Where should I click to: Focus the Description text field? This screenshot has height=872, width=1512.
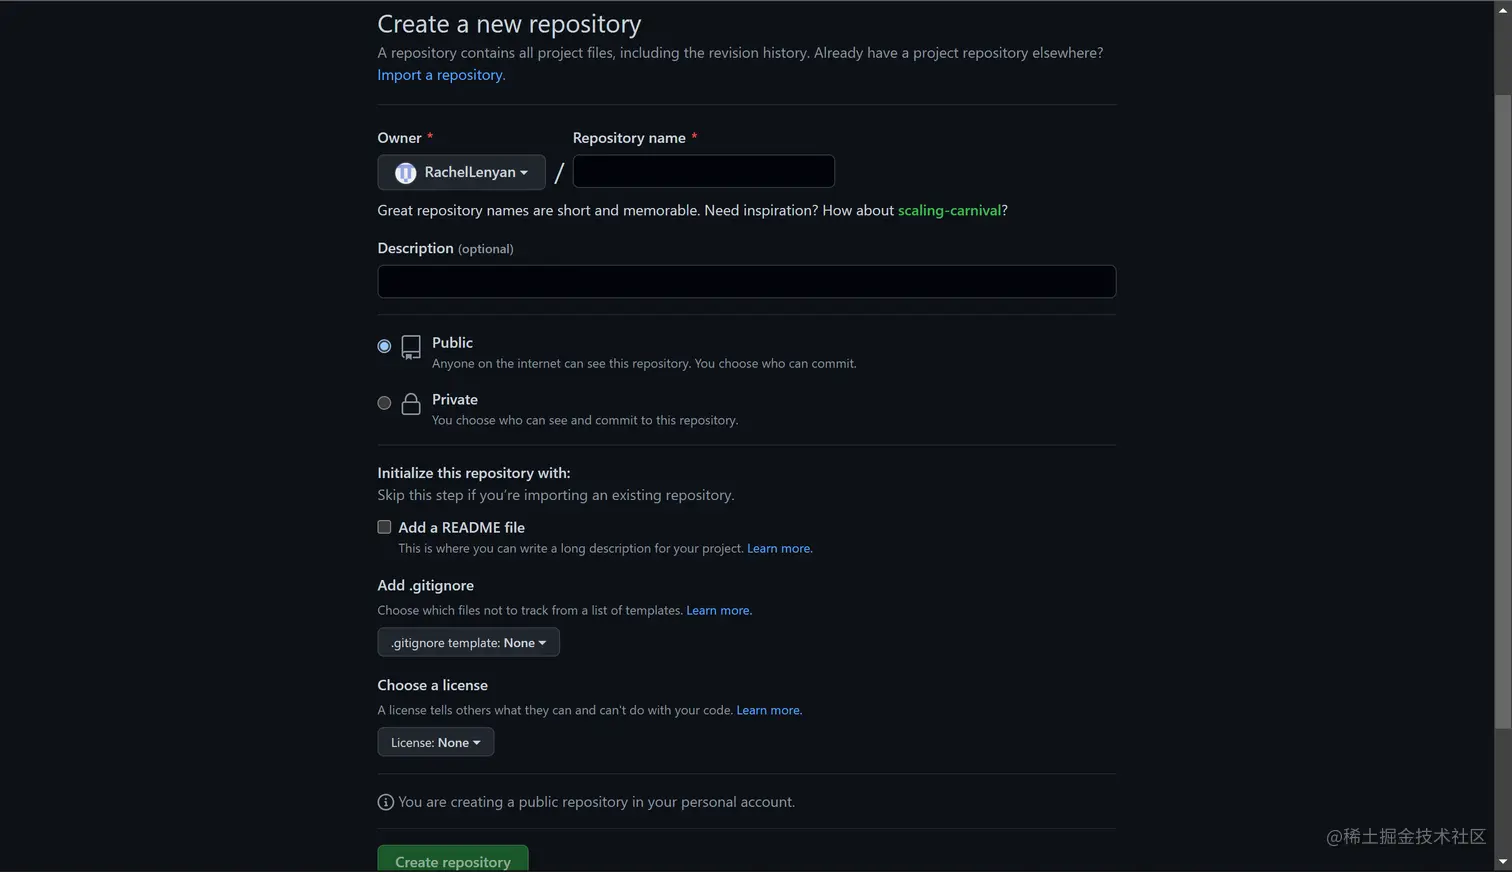(746, 281)
